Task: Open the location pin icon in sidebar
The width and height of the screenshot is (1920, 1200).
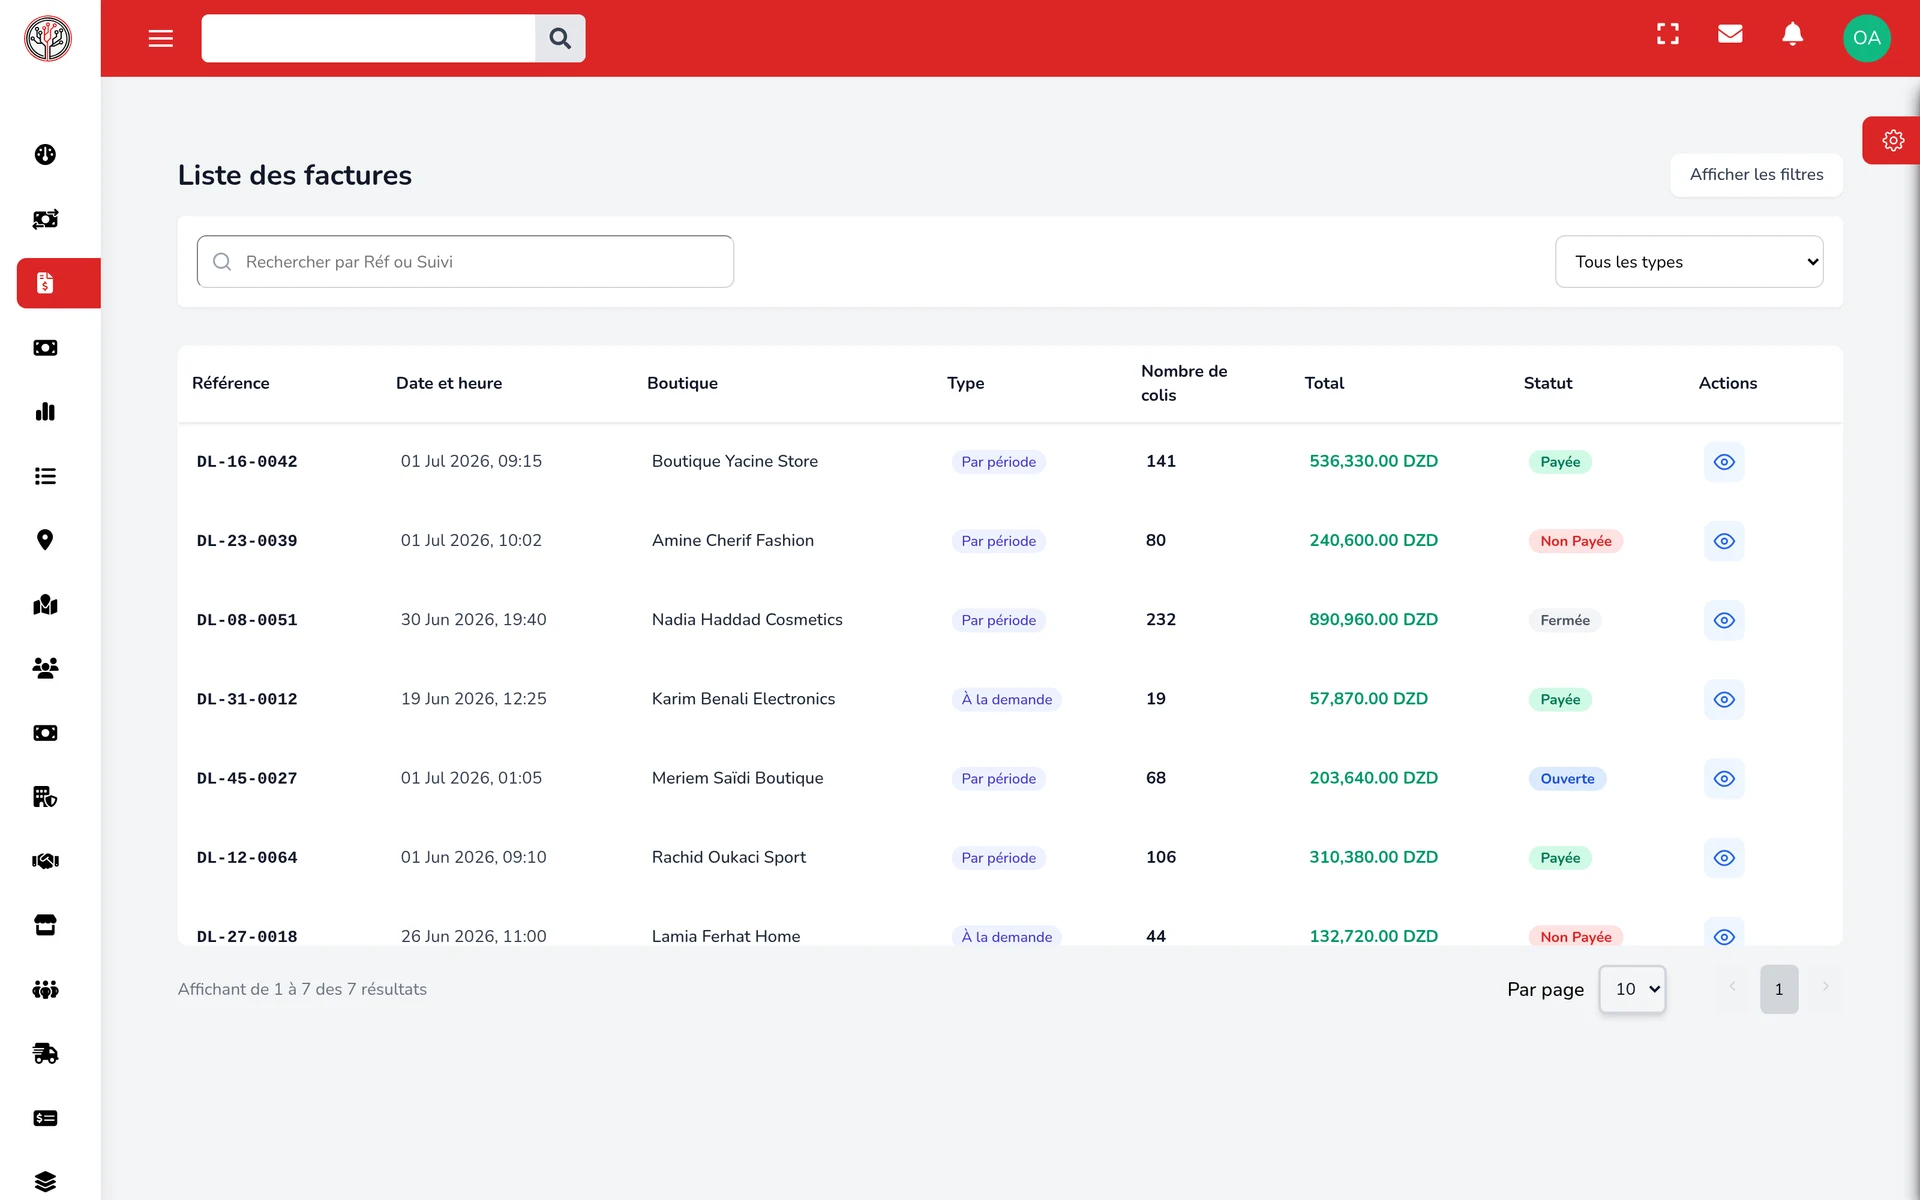Action: click(x=45, y=540)
